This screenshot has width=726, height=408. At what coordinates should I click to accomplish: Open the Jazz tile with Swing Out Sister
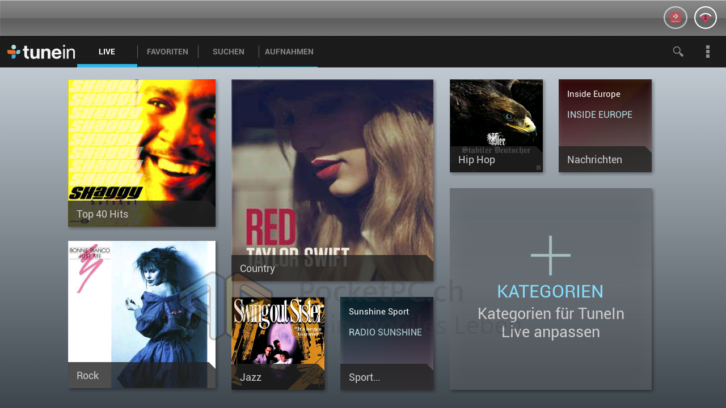point(278,343)
